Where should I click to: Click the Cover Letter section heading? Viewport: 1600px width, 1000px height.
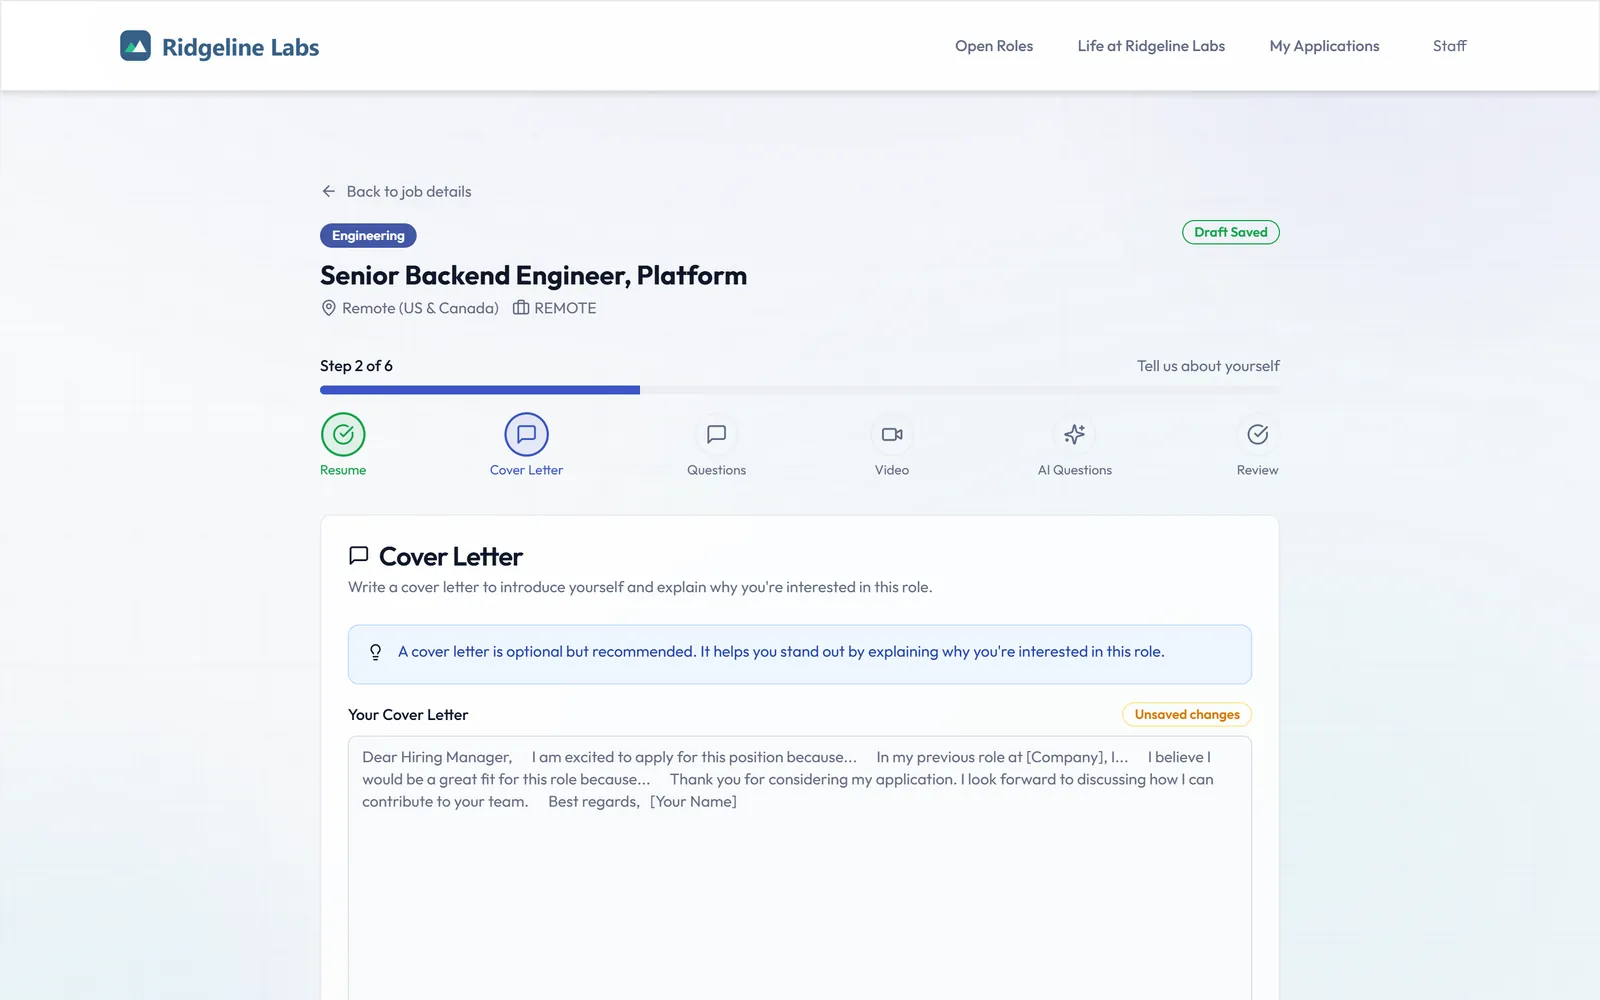[x=451, y=557]
